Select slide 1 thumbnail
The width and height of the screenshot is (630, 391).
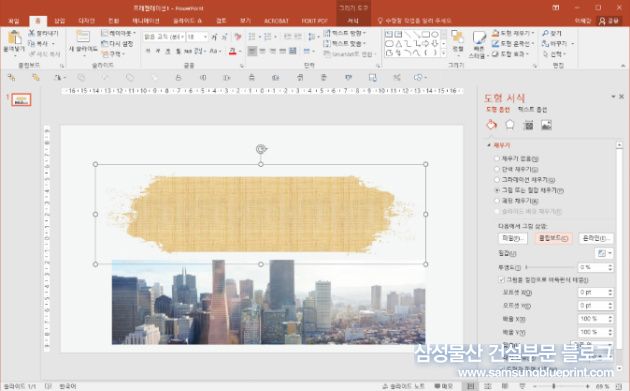[x=21, y=100]
